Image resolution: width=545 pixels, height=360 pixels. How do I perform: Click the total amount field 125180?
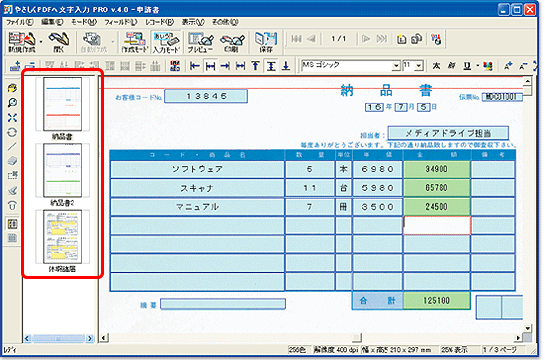click(437, 301)
